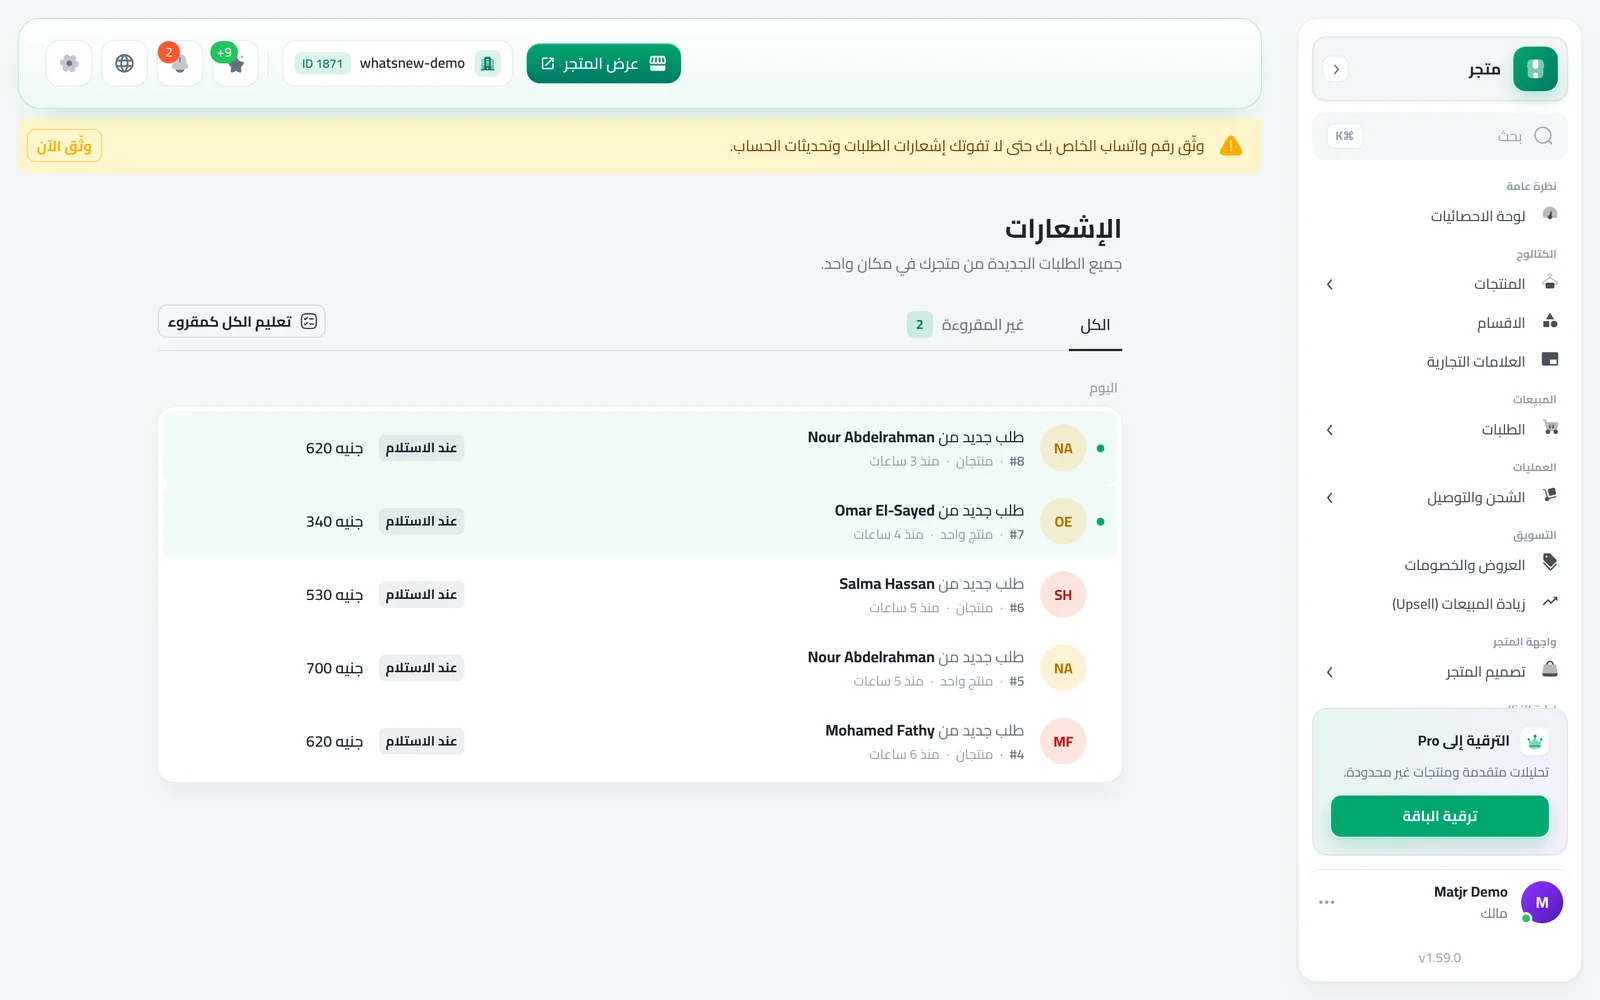This screenshot has height=1000, width=1600.
Task: Expand the الطلبات submenu chevron
Action: tap(1329, 430)
